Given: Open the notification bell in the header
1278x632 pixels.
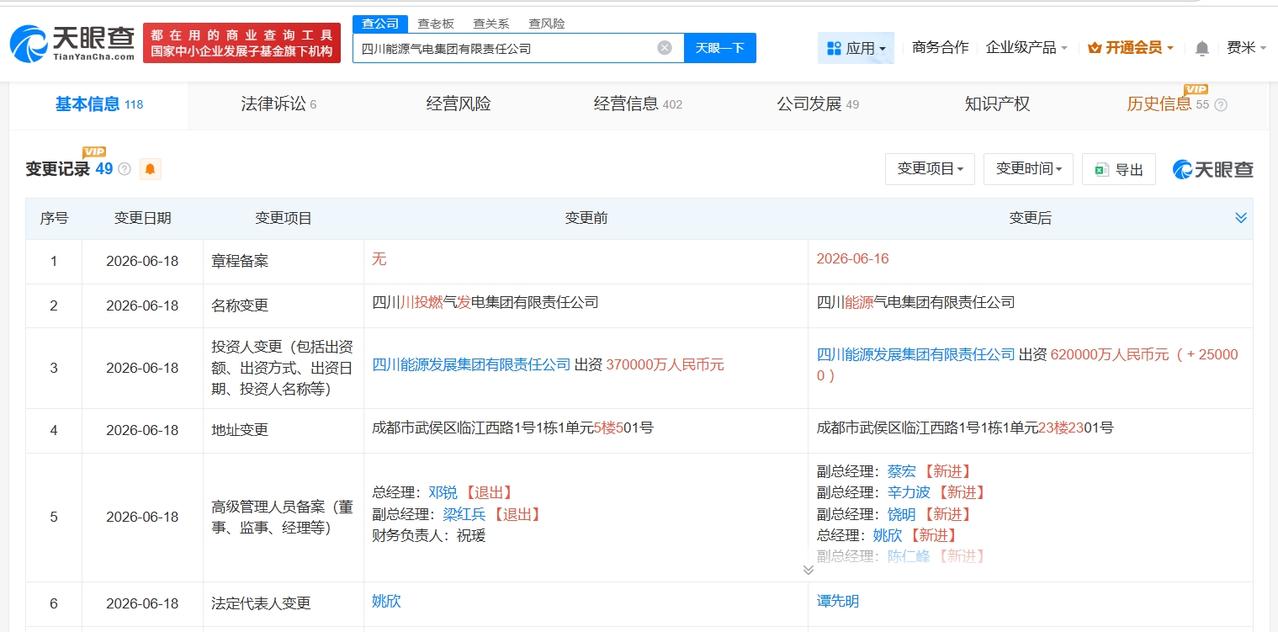Looking at the screenshot, I should tap(1202, 48).
